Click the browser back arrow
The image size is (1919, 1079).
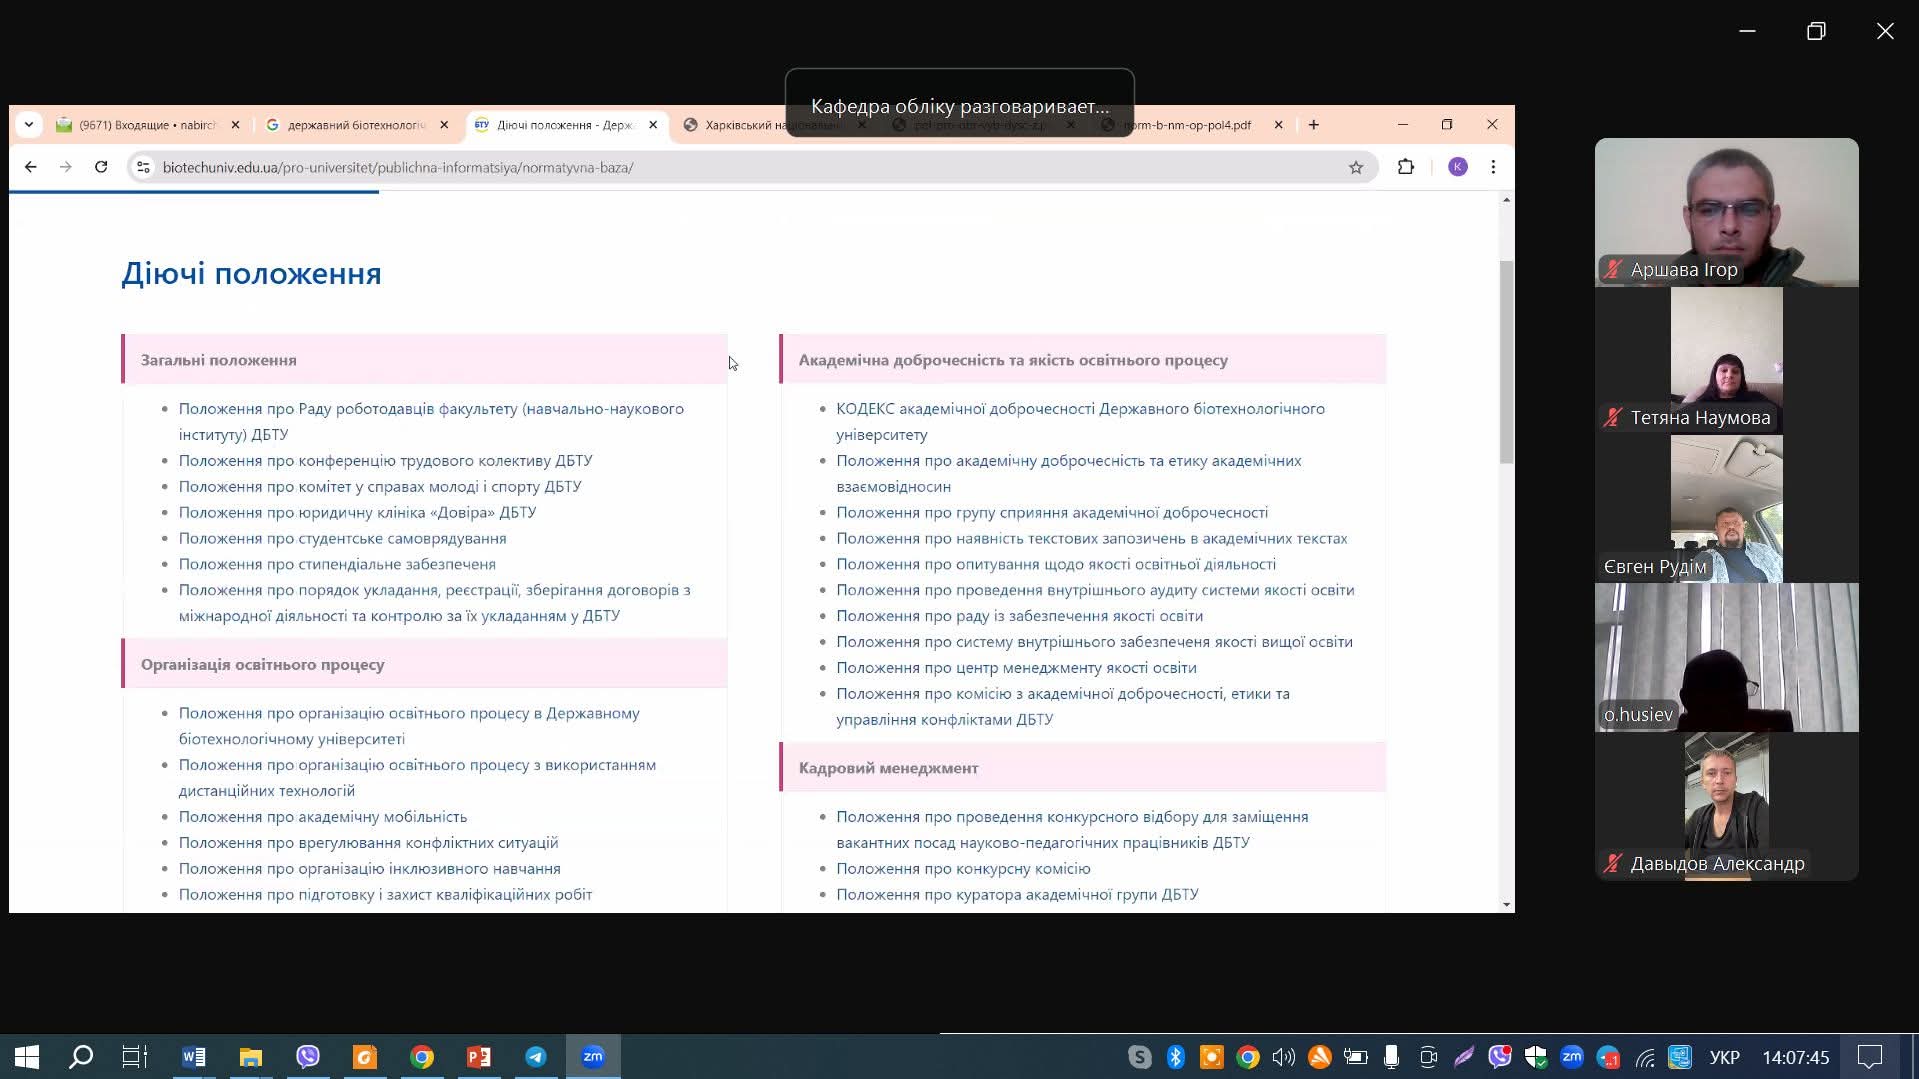click(x=31, y=167)
